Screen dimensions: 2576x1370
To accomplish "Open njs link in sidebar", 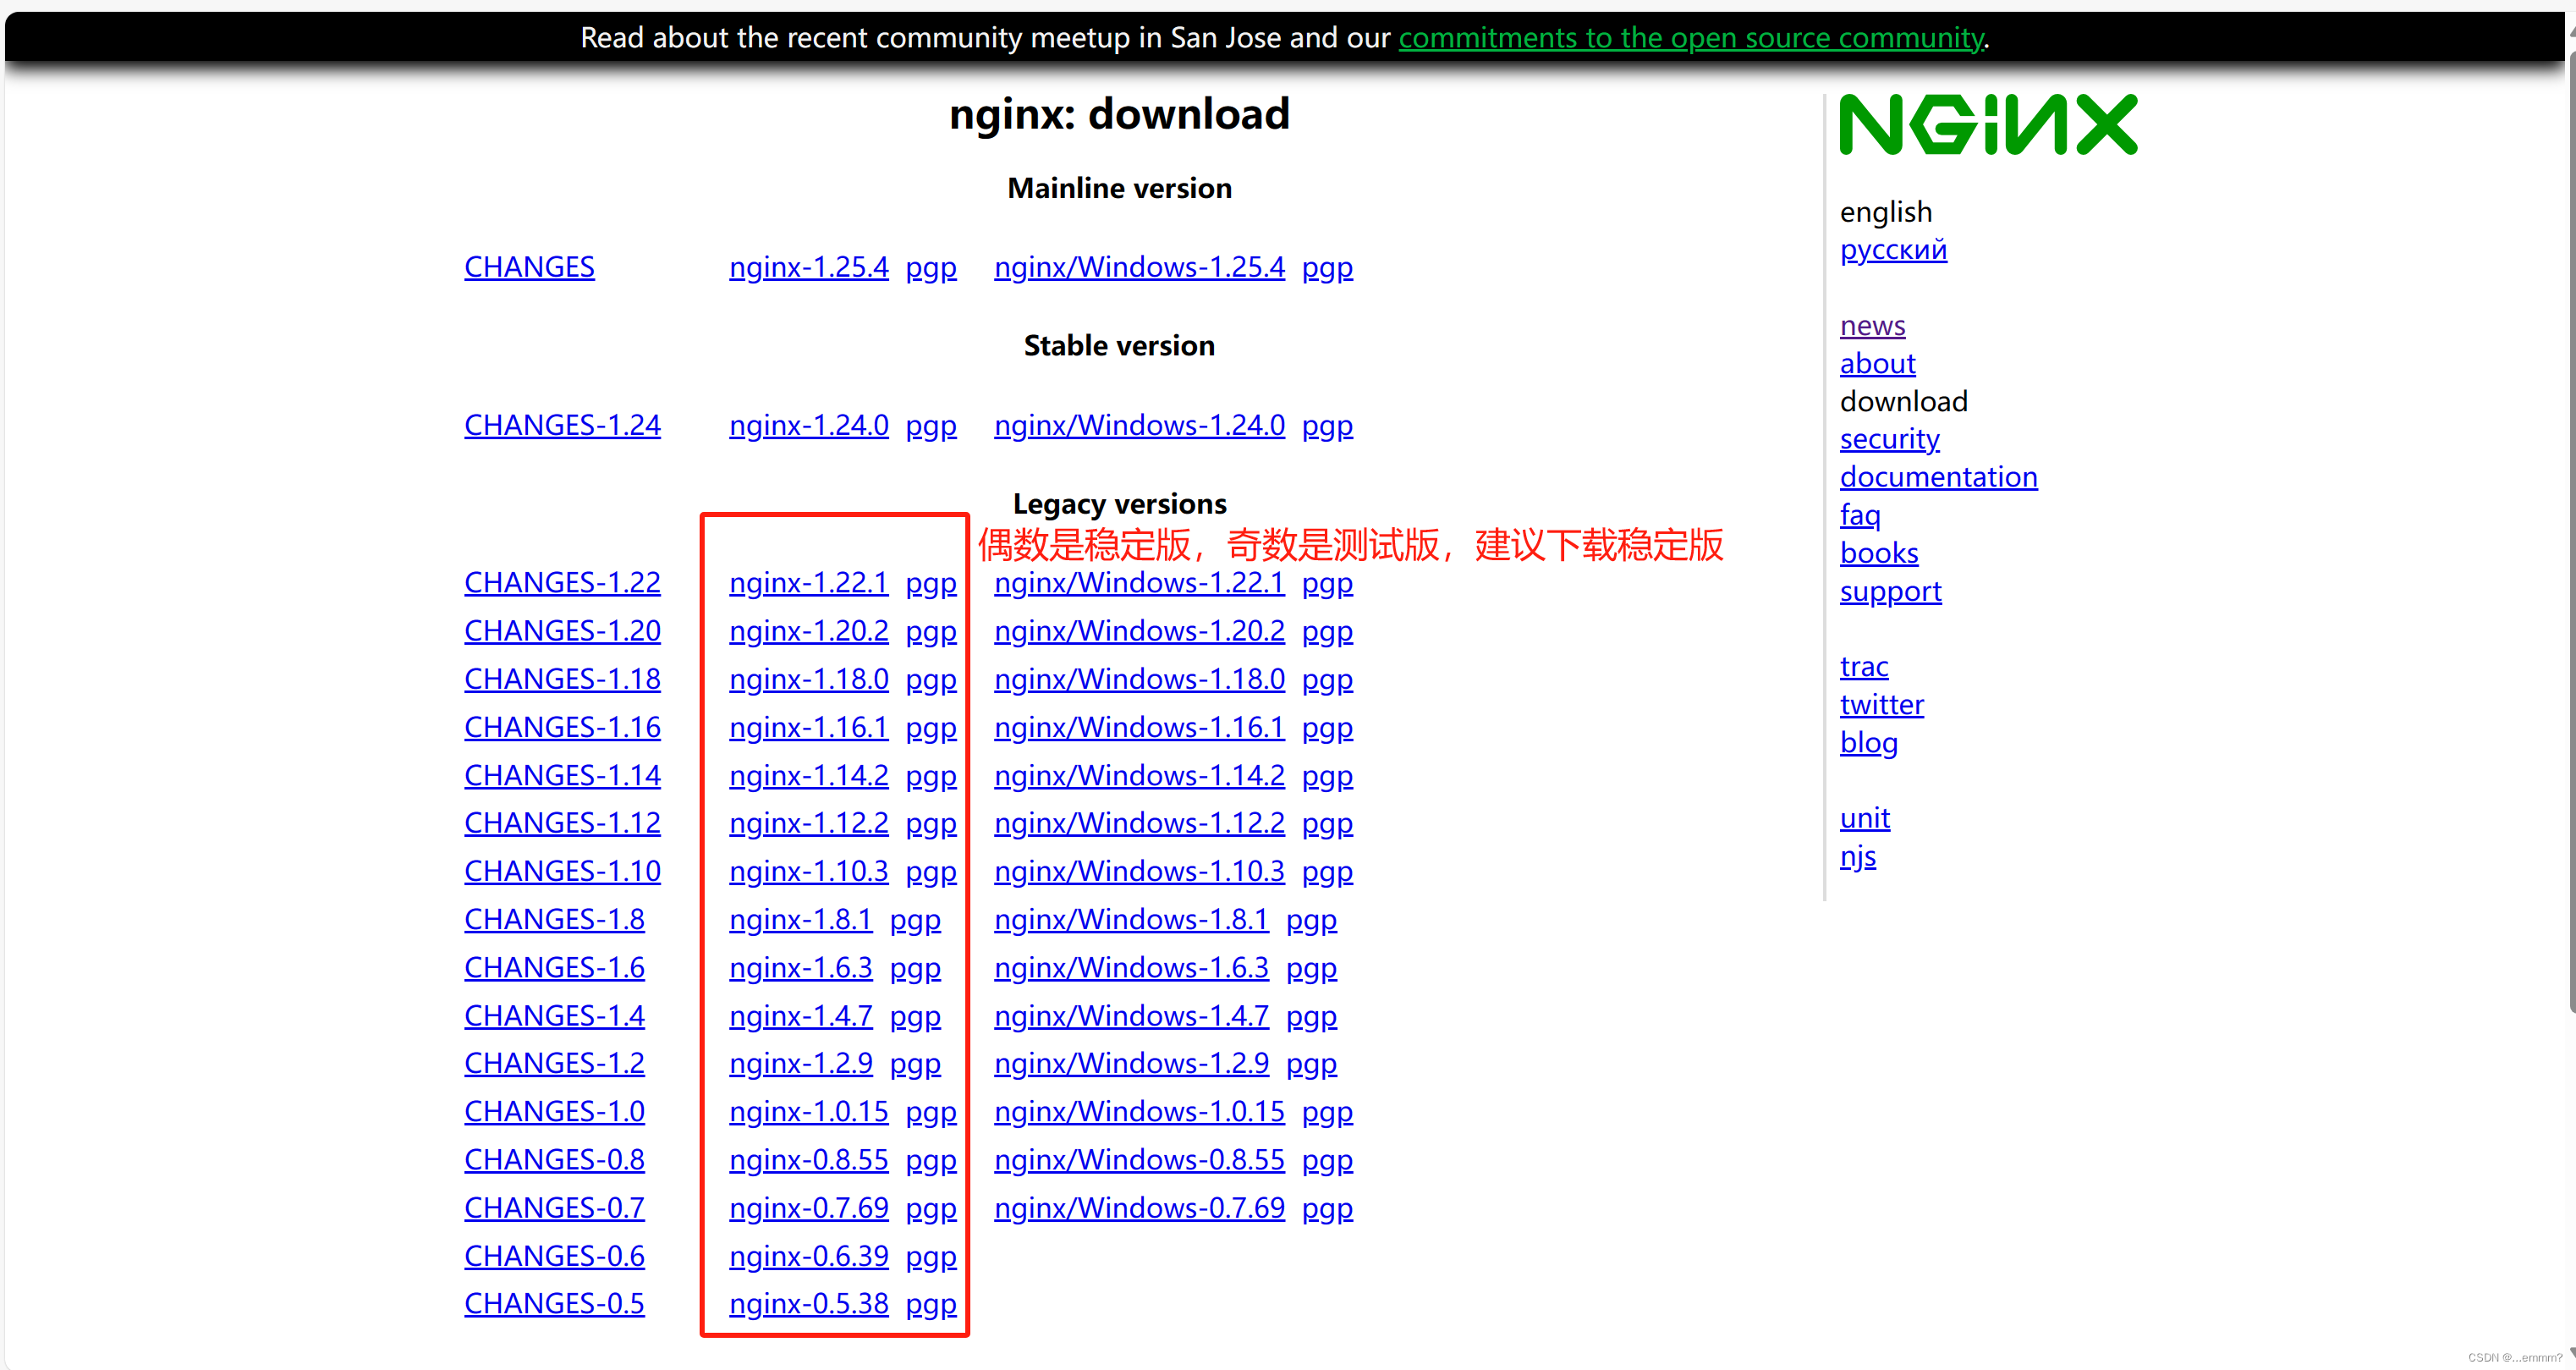I will tap(1858, 857).
